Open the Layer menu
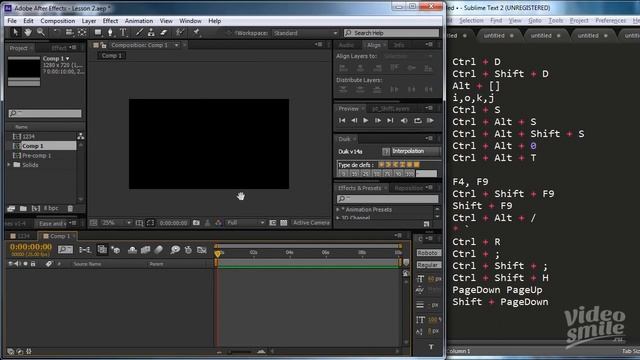This screenshot has width=640, height=360. pyautogui.click(x=89, y=21)
